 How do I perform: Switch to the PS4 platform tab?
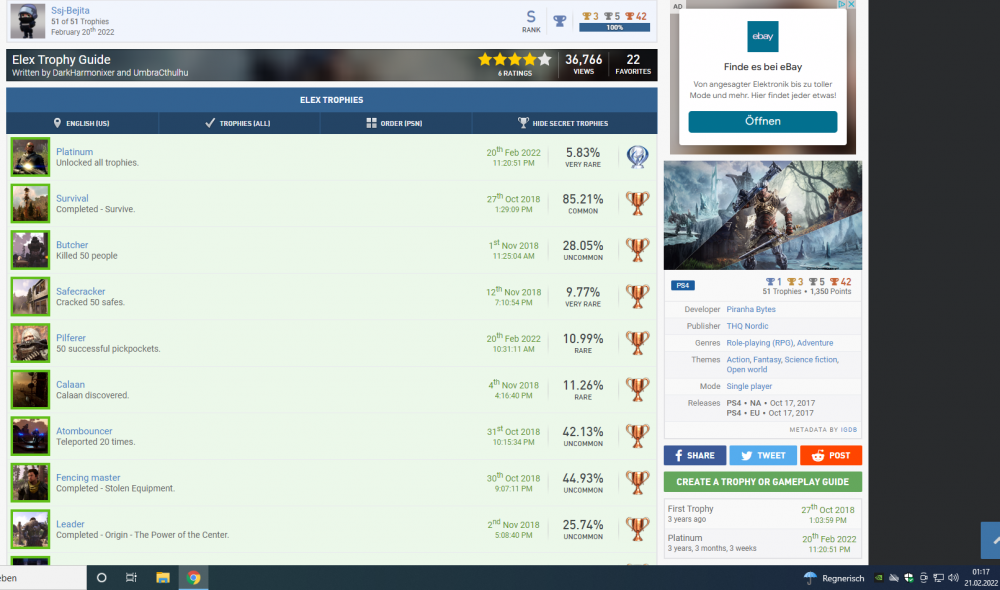(682, 285)
